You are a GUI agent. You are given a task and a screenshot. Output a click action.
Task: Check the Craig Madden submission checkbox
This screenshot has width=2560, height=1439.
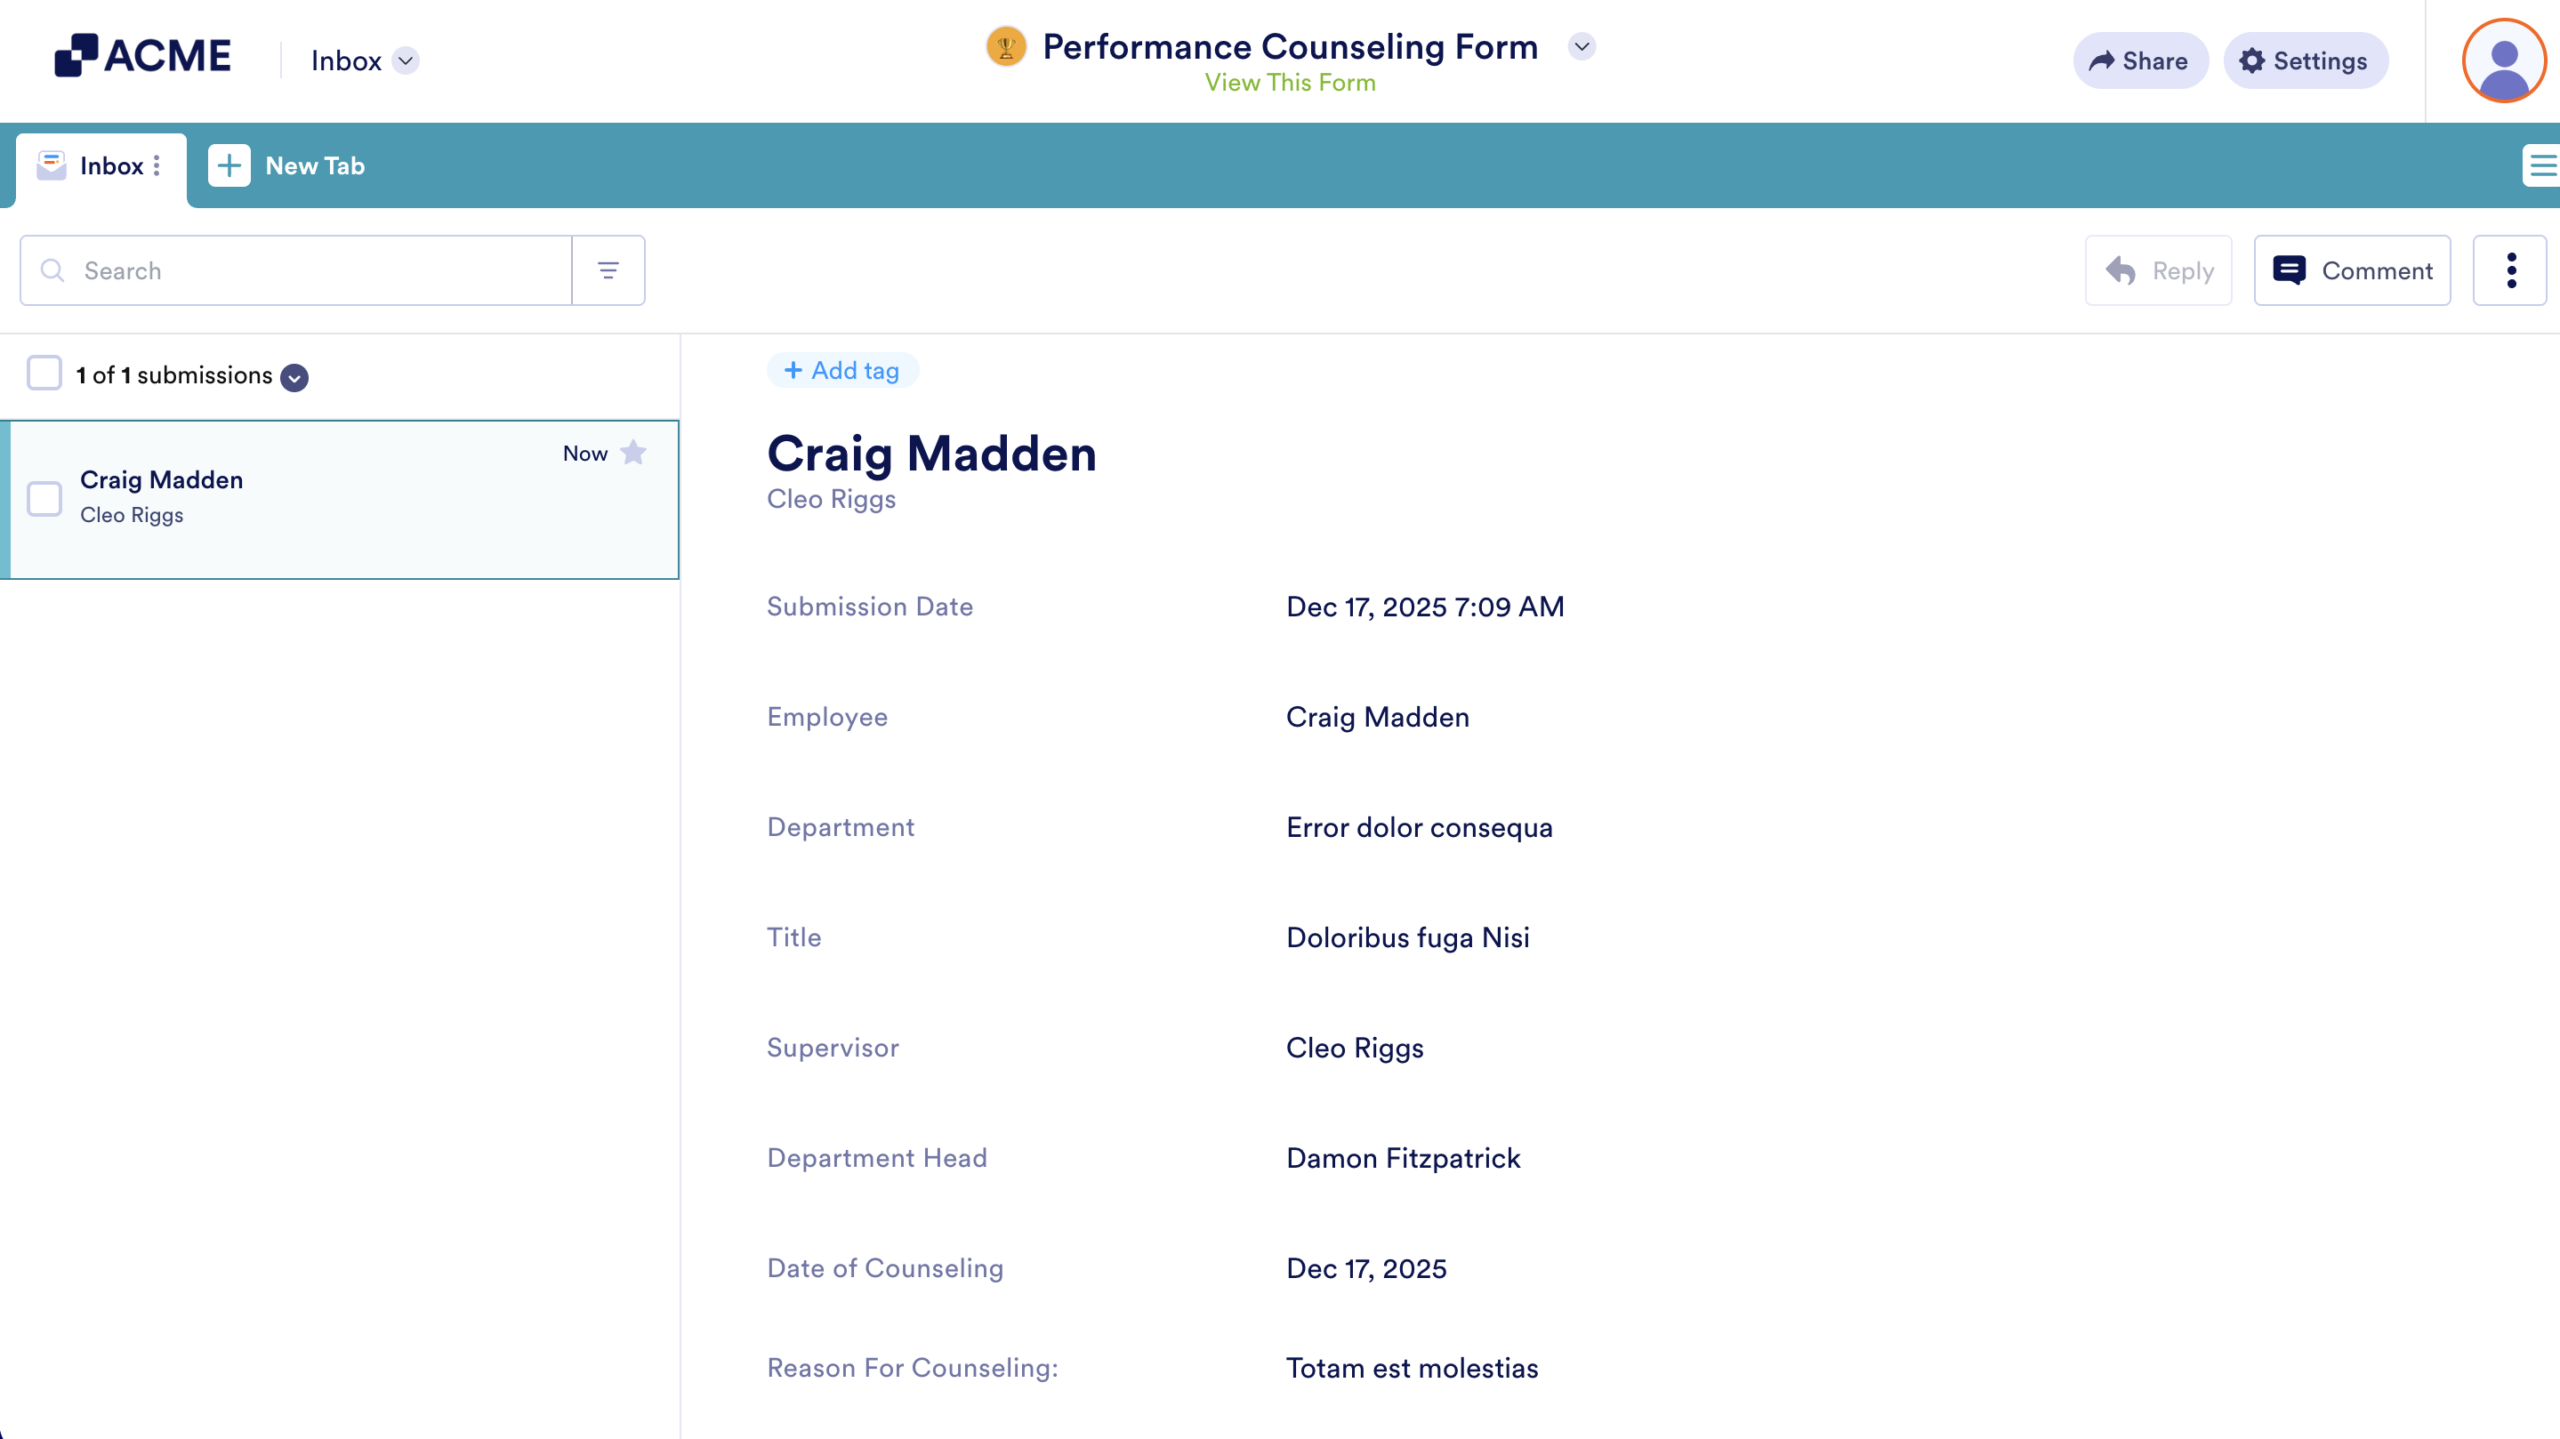(44, 498)
